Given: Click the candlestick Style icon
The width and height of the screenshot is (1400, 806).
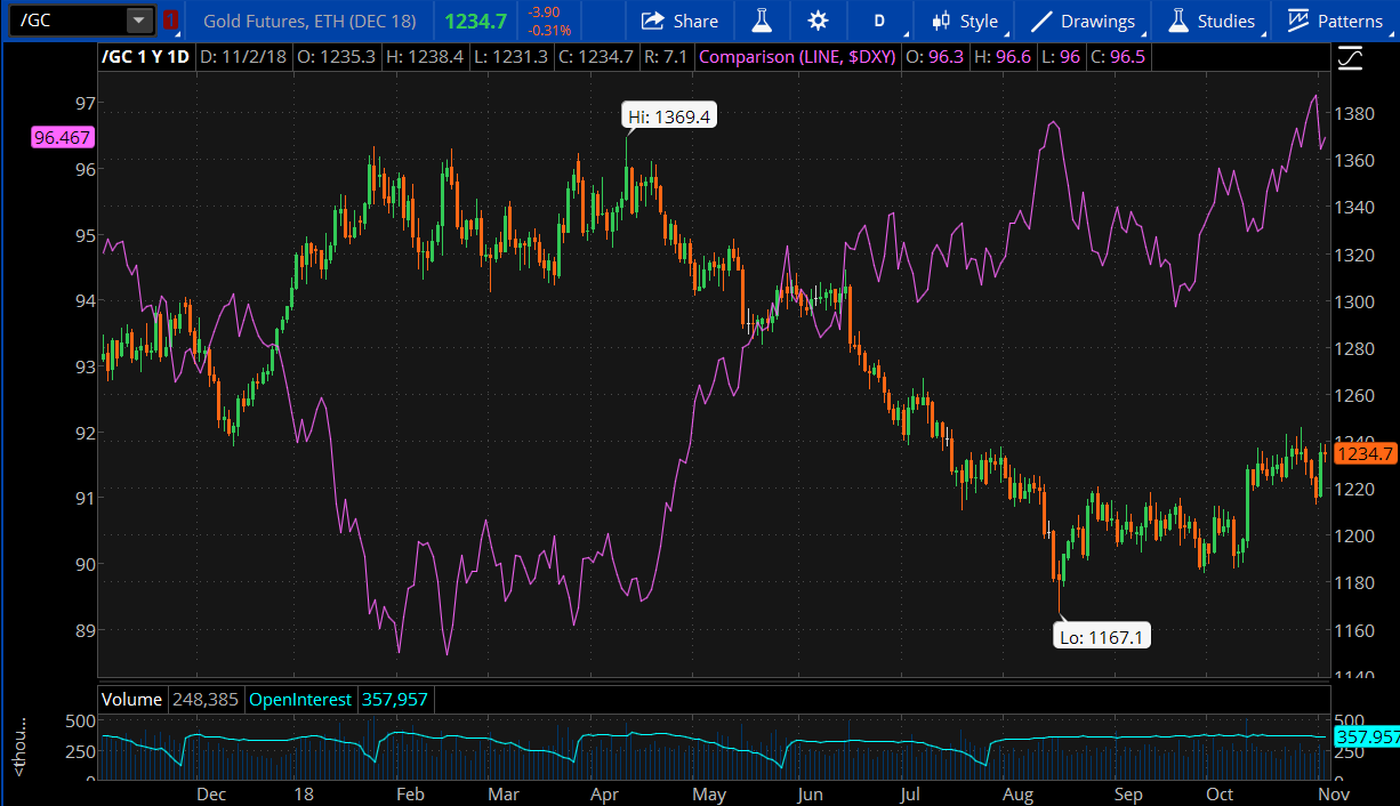Looking at the screenshot, I should (940, 20).
